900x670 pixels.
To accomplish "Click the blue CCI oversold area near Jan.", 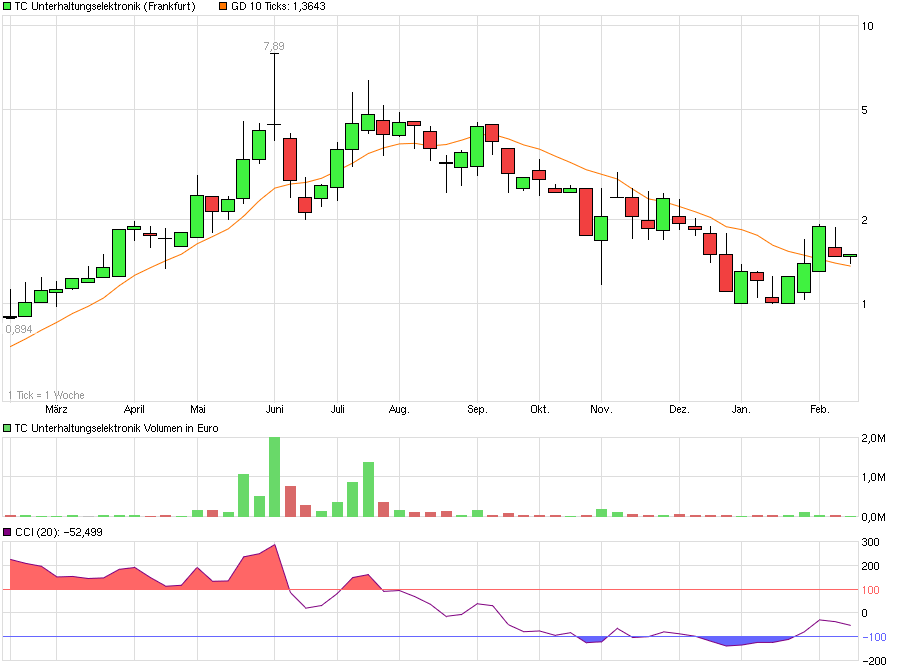I will pos(740,641).
